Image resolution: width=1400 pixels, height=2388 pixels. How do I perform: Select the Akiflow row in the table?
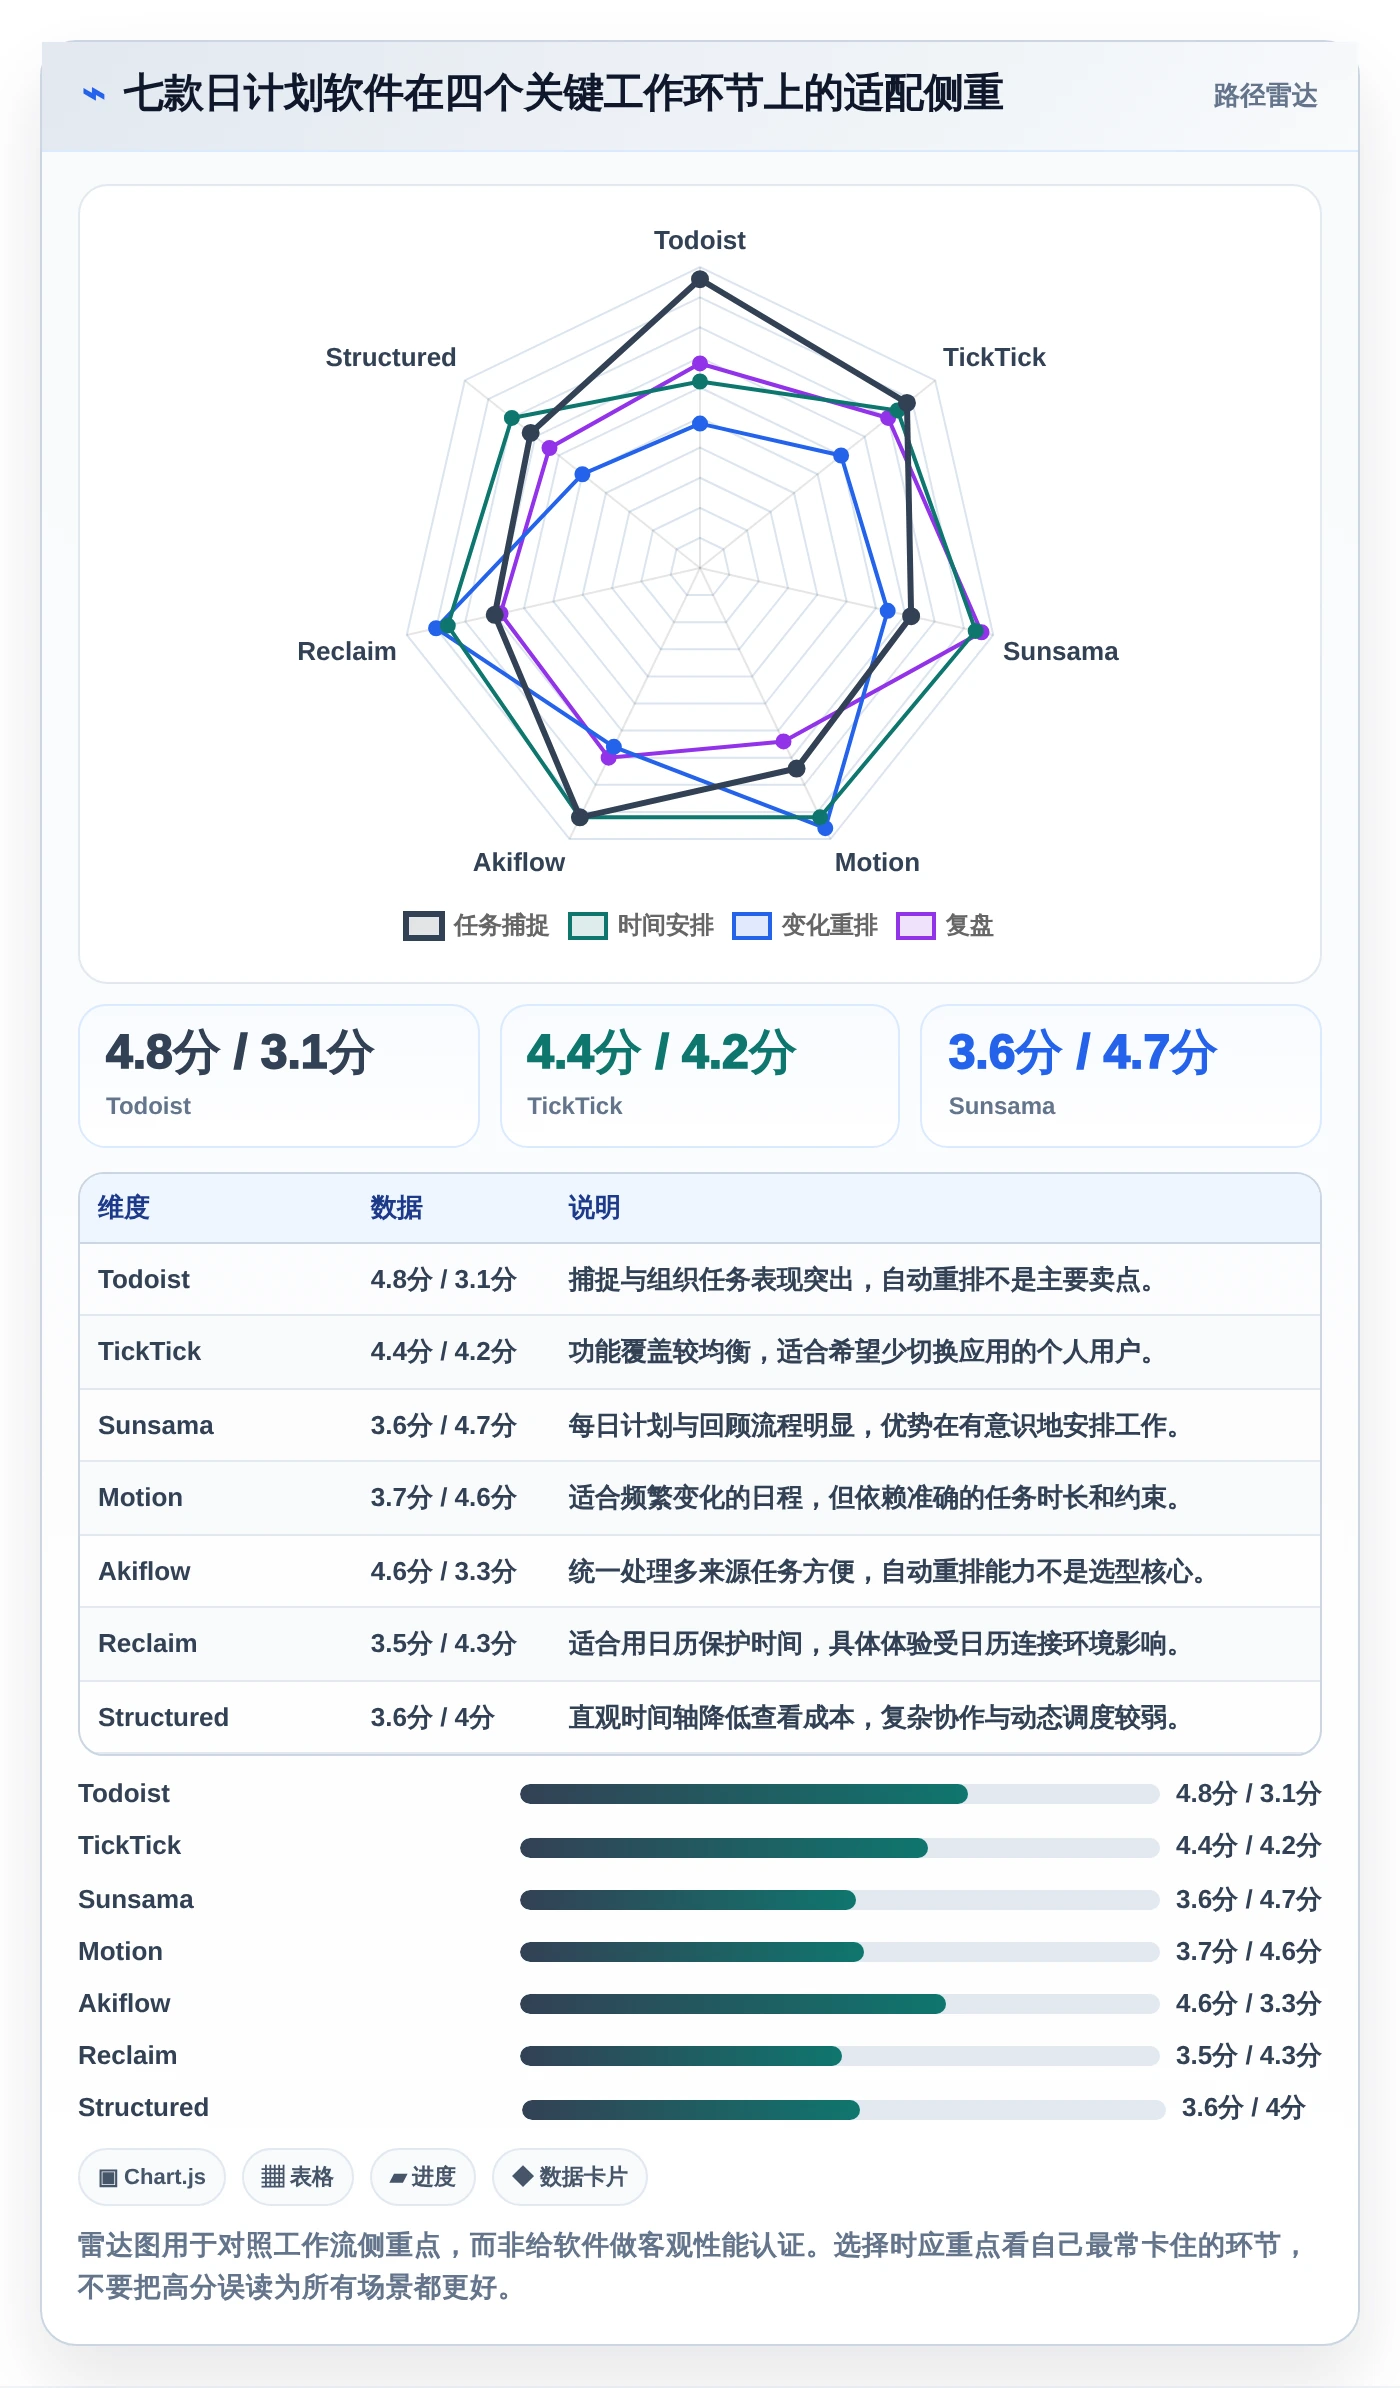[x=700, y=1572]
